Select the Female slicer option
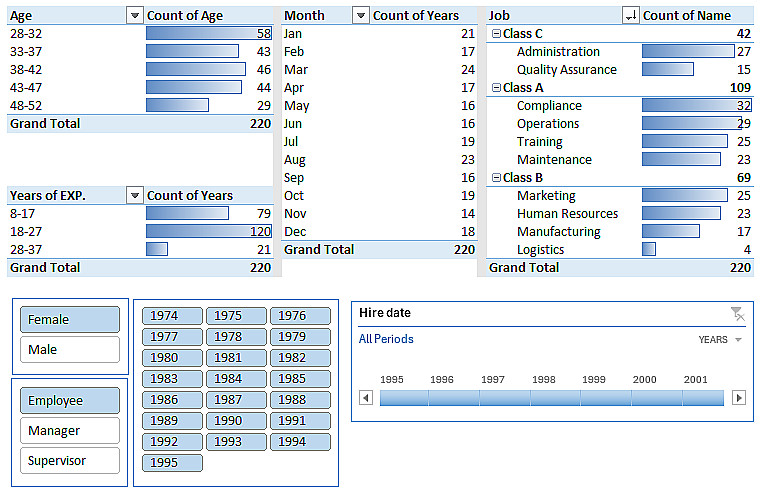The height and width of the screenshot is (496, 773). point(70,319)
